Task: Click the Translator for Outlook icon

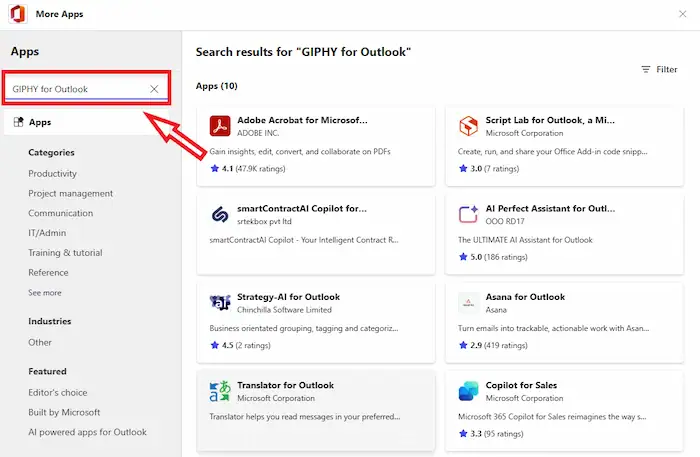Action: [220, 391]
